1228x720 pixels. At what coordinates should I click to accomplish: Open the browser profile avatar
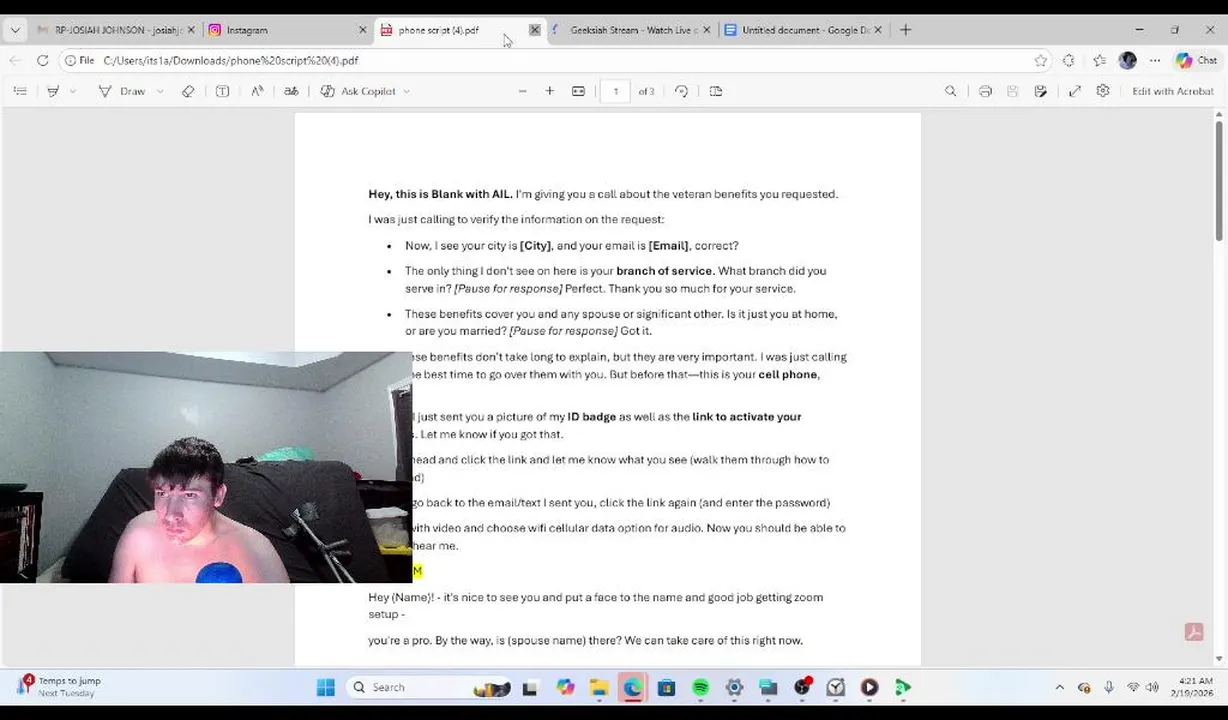pos(1128,60)
